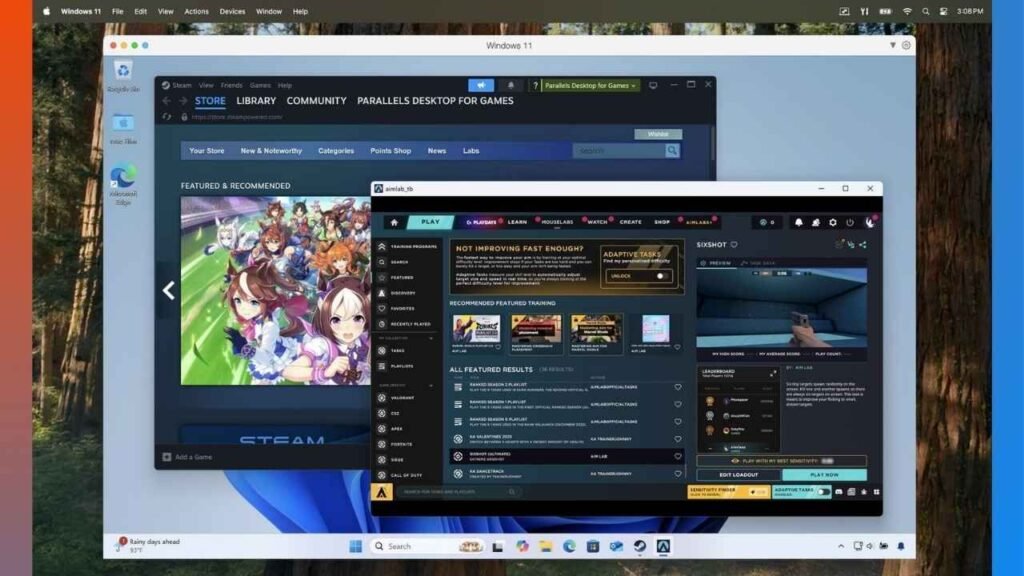Collapse the My Collection sidebar section
The image size is (1024, 576).
coord(432,339)
